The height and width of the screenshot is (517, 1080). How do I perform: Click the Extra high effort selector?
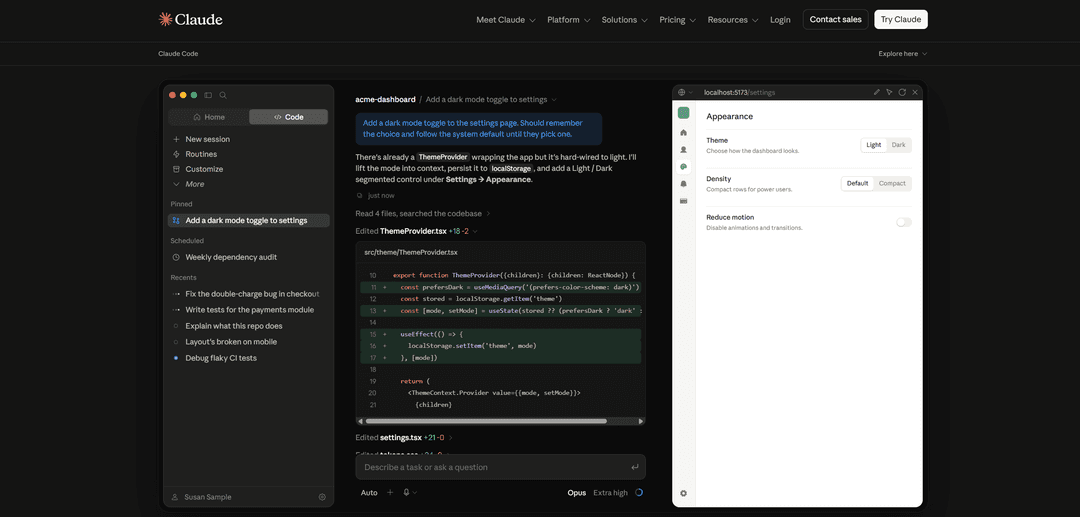point(610,492)
